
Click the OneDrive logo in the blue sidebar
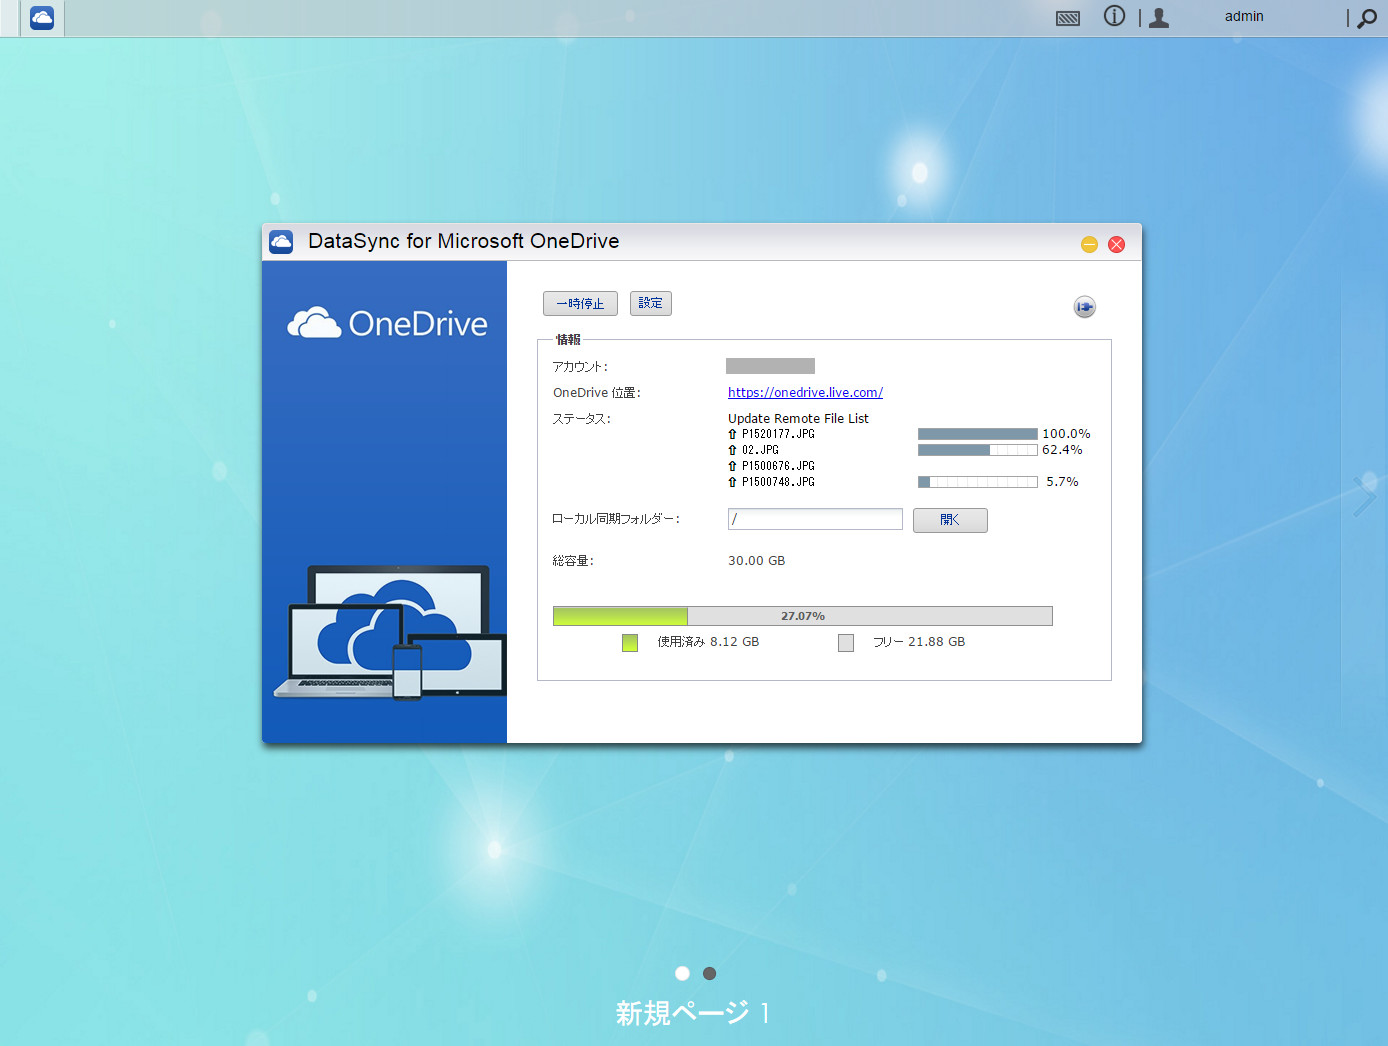click(x=388, y=323)
